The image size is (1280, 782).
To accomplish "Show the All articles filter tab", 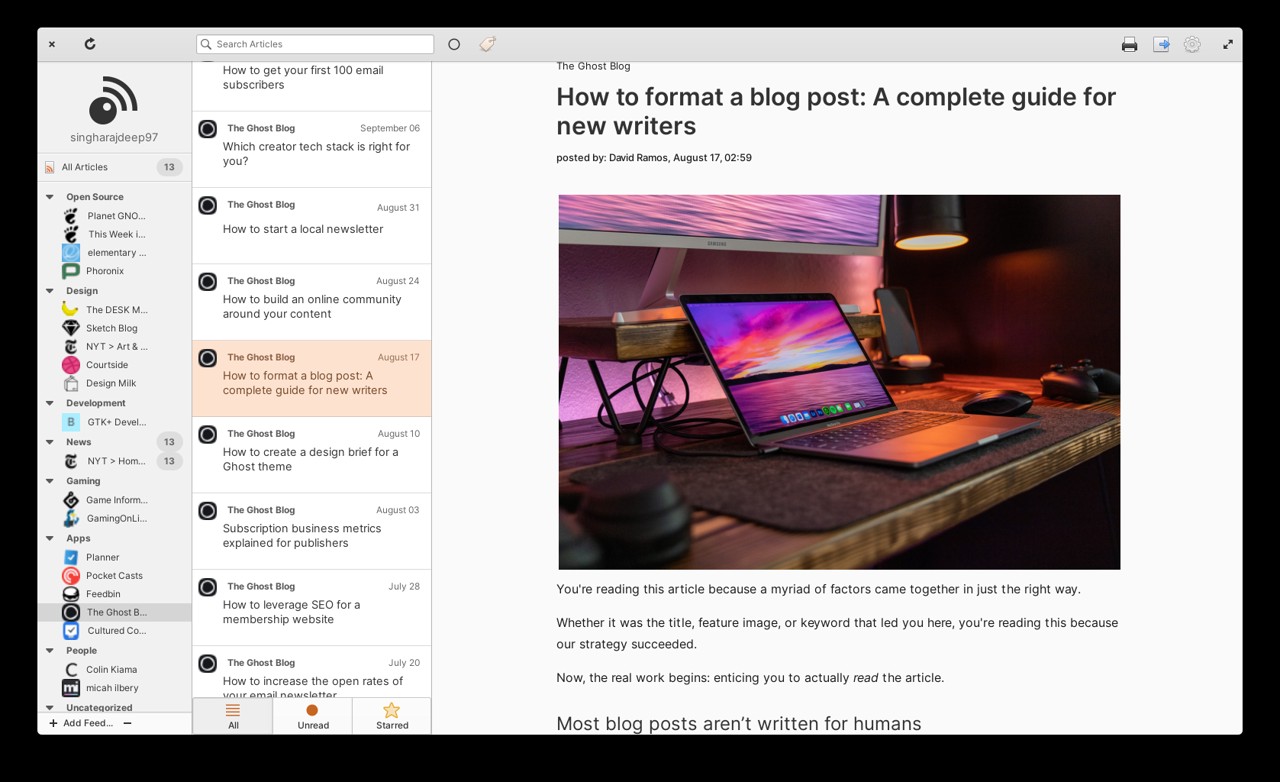I will [233, 716].
